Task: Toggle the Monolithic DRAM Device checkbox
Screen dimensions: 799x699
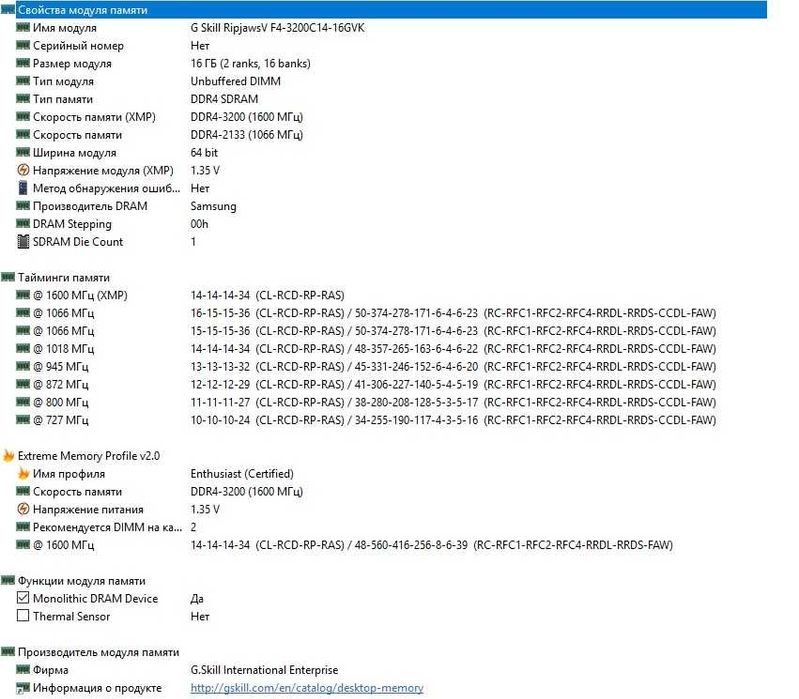Action: pos(23,597)
